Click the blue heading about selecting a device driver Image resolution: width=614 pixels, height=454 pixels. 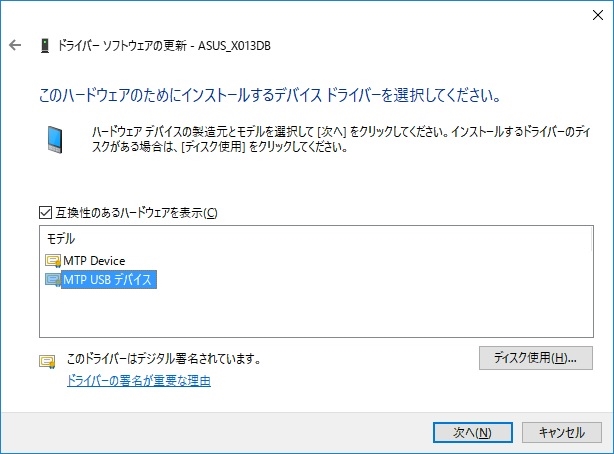tap(268, 97)
